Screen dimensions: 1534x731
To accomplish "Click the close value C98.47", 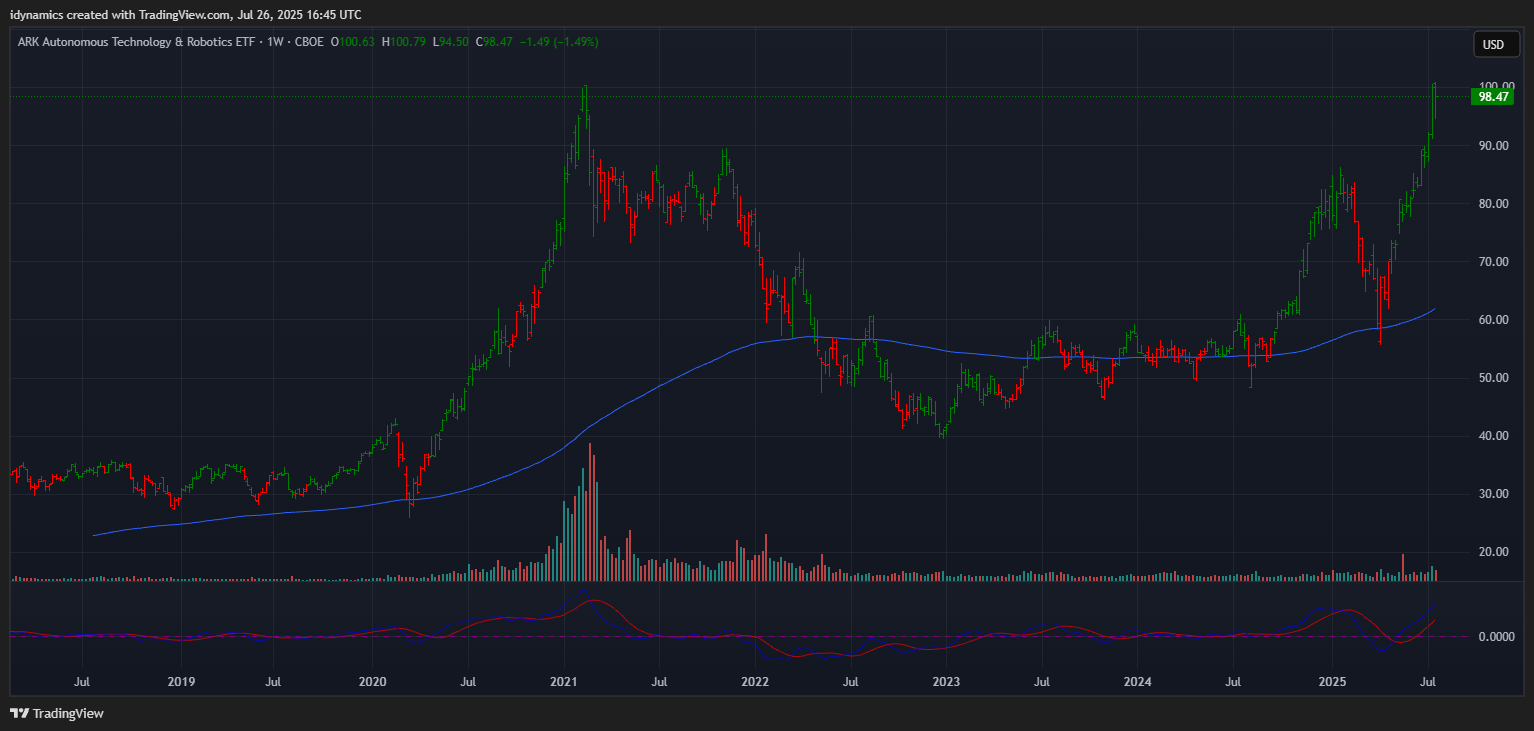I will [x=494, y=42].
